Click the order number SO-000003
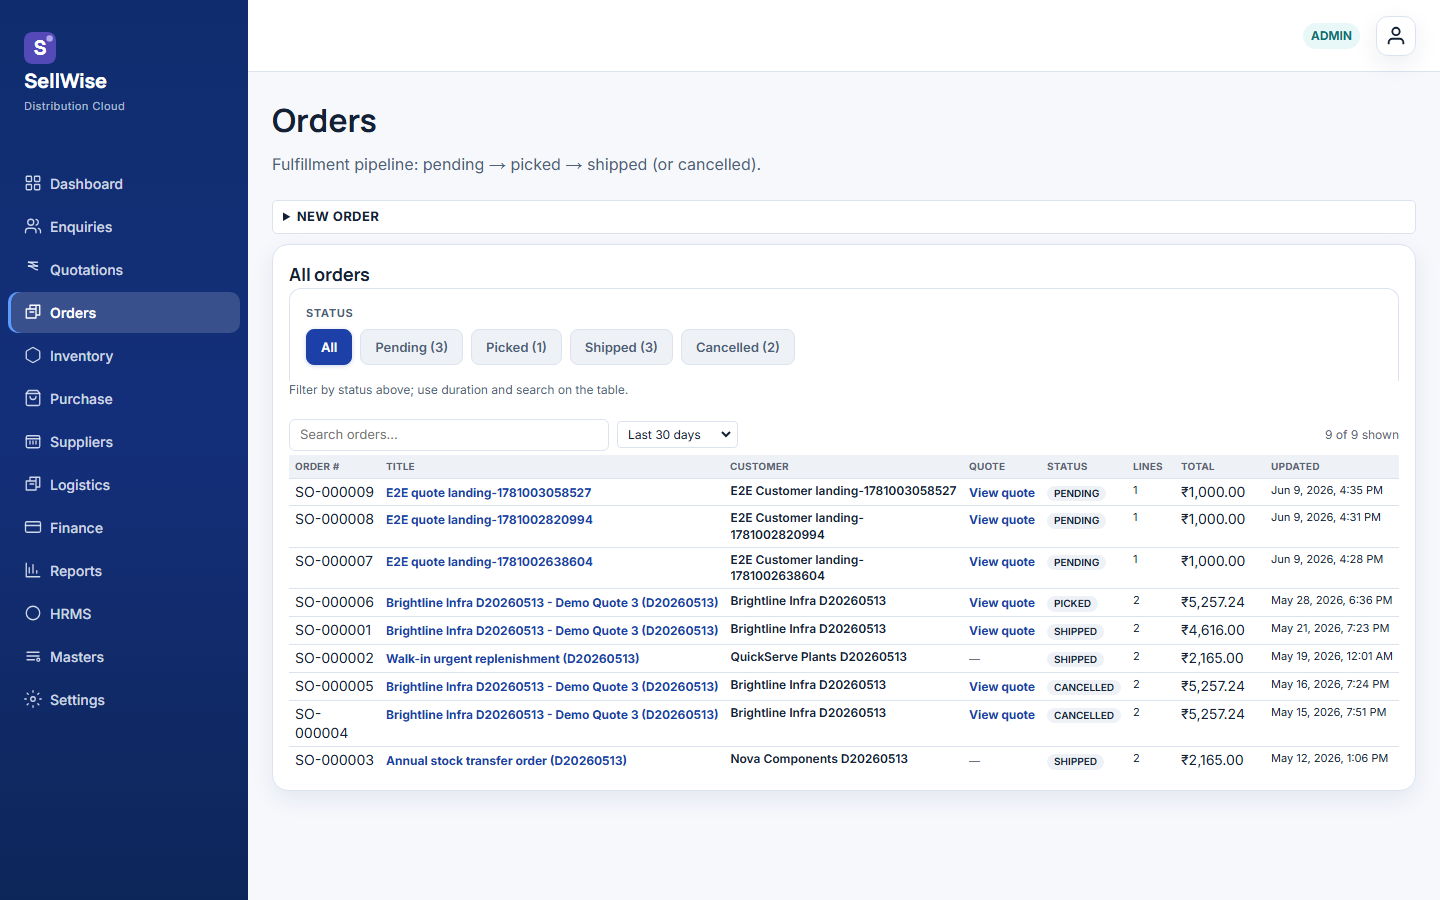Viewport: 1440px width, 900px height. [334, 760]
